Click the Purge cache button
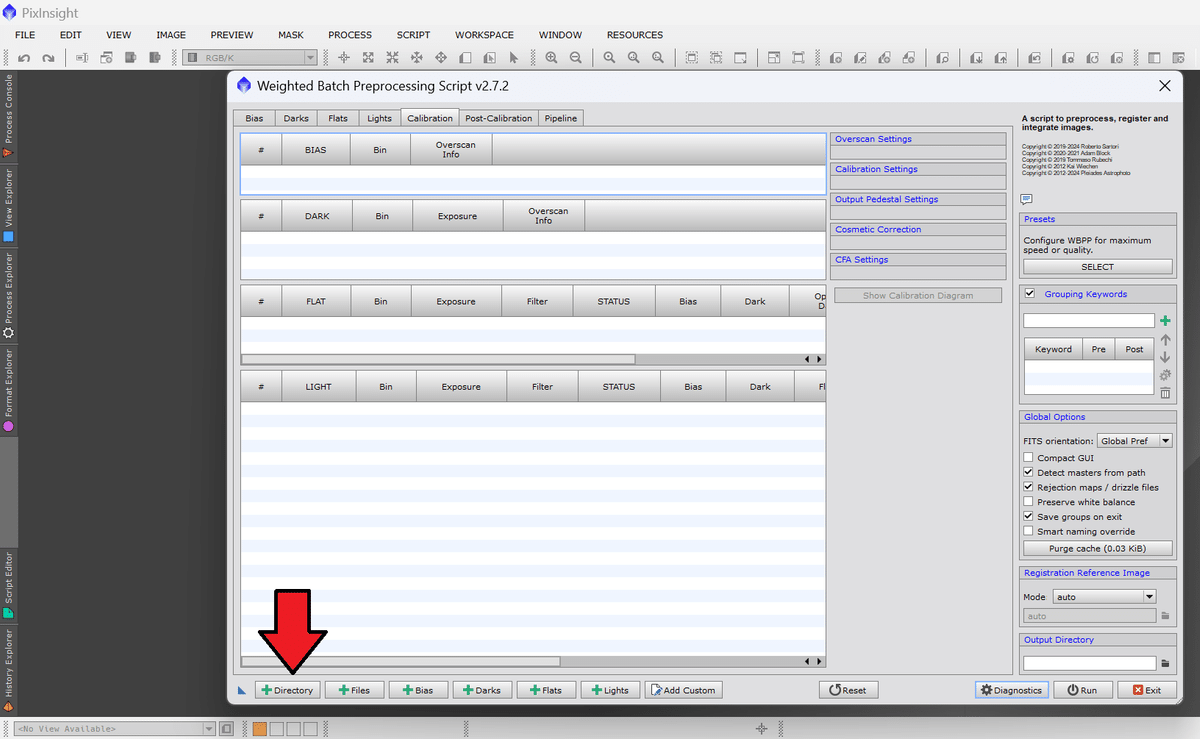Image resolution: width=1200 pixels, height=739 pixels. (x=1097, y=548)
